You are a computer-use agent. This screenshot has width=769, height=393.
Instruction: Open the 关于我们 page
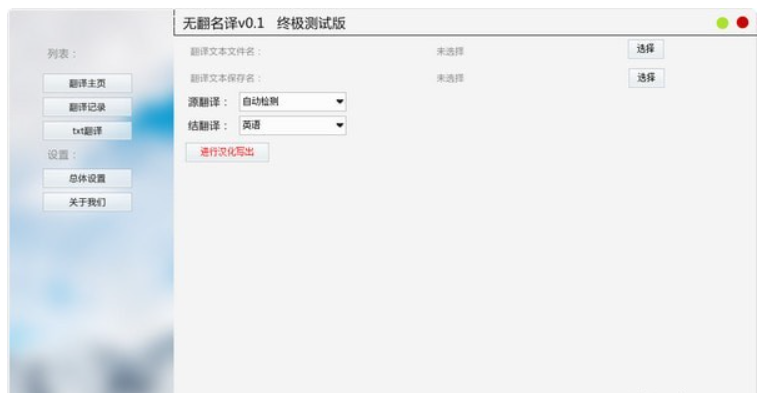87,202
